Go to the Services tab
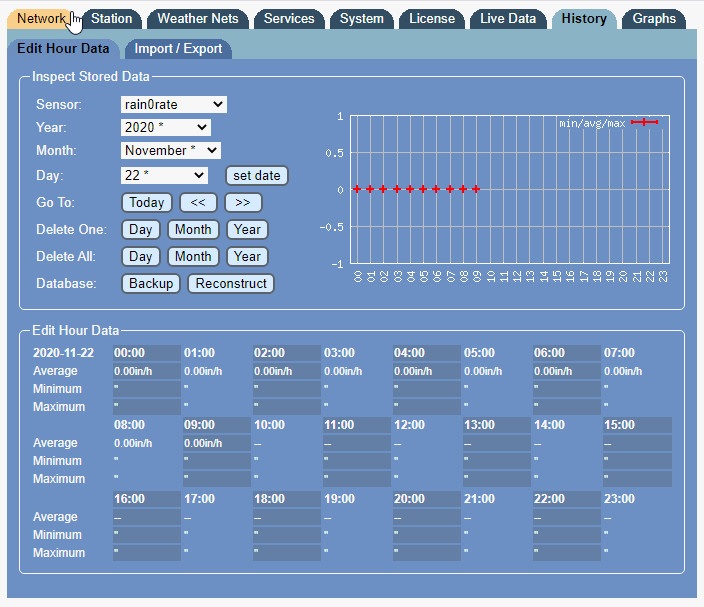 [x=289, y=19]
